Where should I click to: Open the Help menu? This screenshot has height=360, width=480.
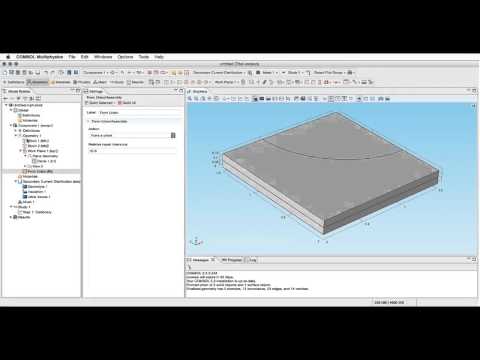click(159, 57)
